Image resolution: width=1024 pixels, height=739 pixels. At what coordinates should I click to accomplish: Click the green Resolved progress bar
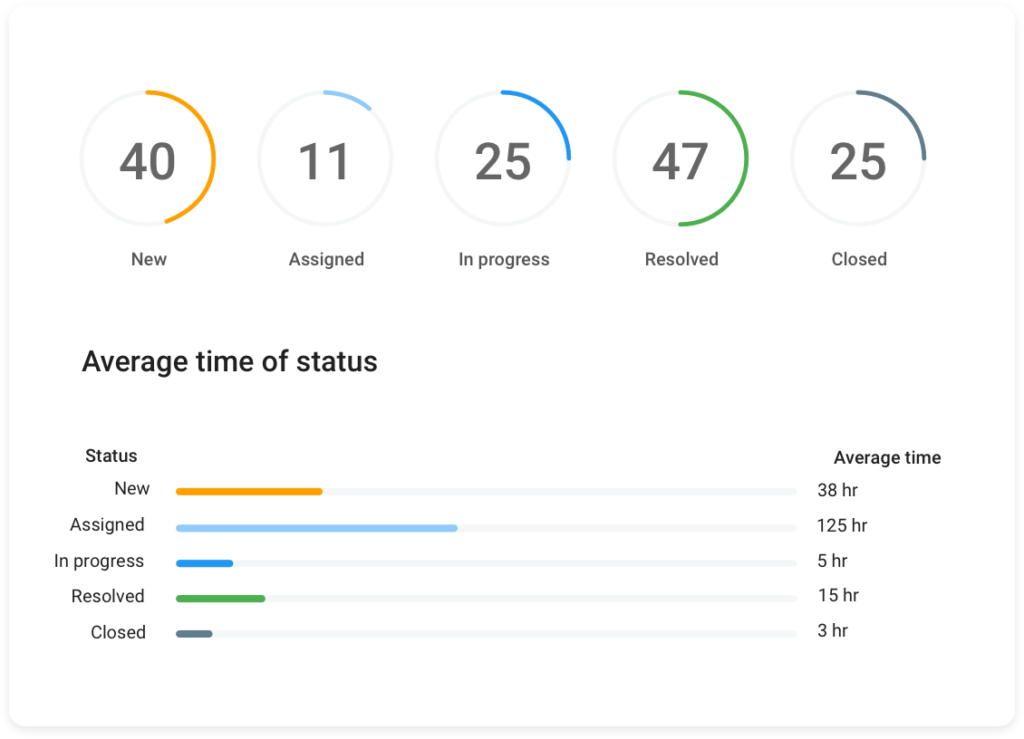(220, 599)
